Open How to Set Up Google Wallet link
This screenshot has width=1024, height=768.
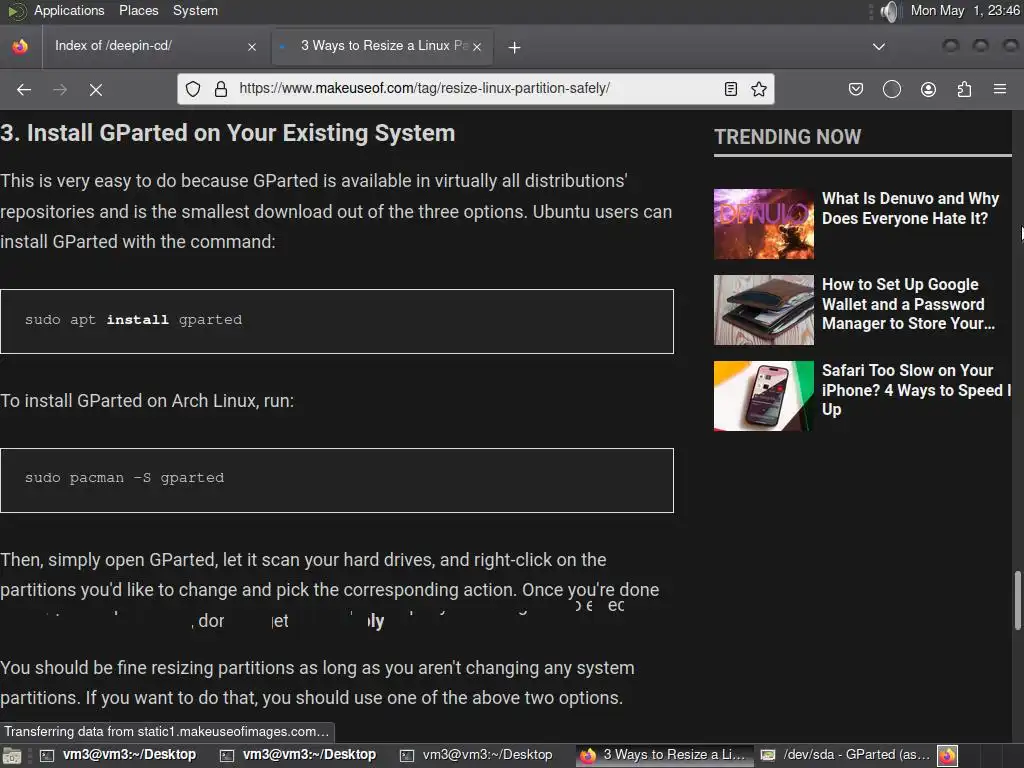[908, 304]
